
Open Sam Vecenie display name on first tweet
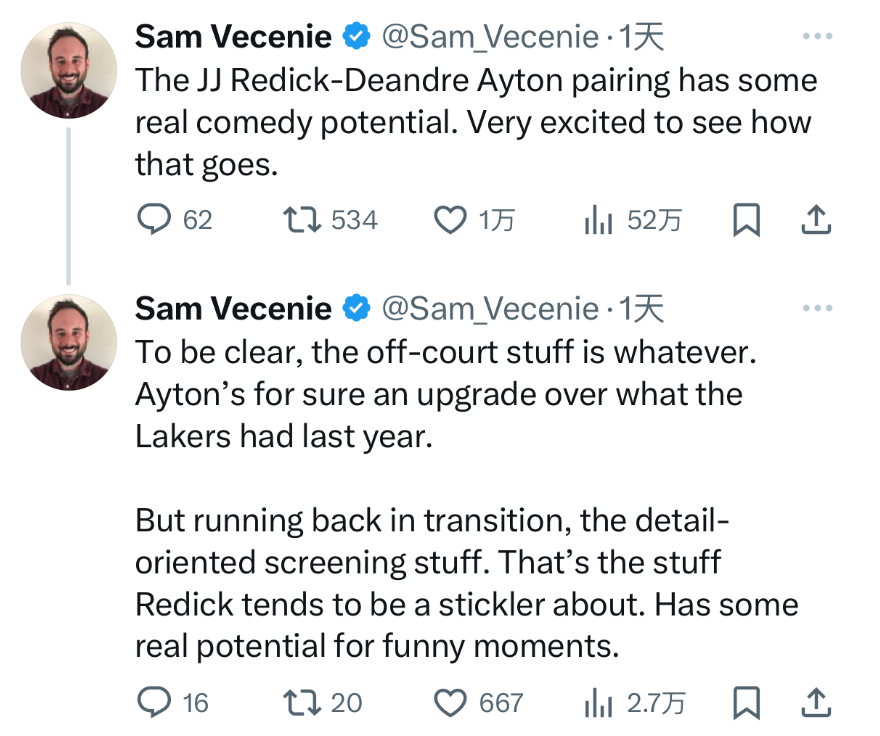point(233,38)
